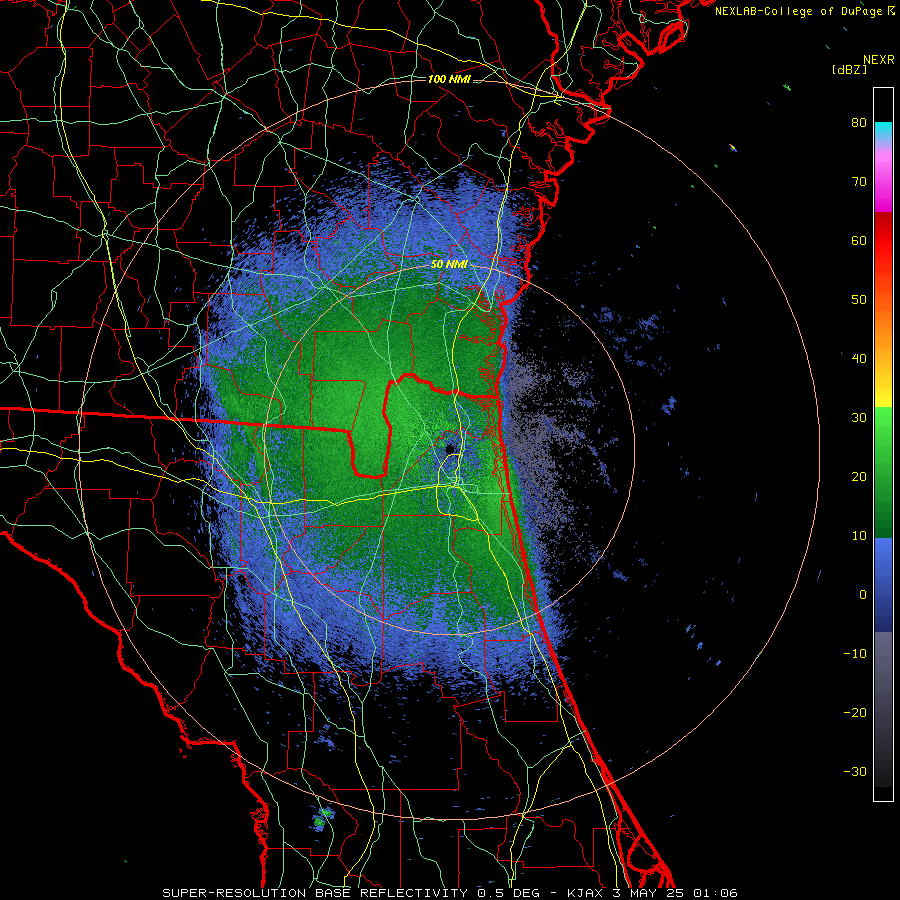Click the 50 value on the dBZ scale
The image size is (900, 900).
click(859, 300)
